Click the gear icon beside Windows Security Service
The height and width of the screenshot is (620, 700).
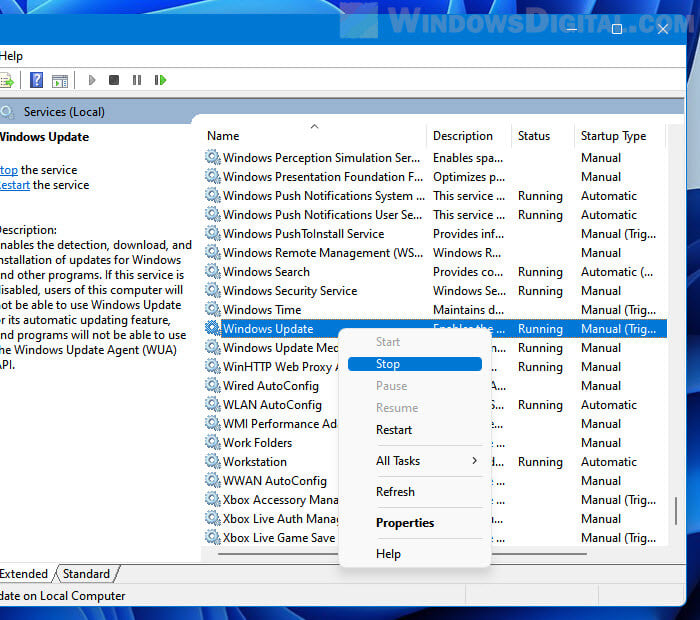(213, 291)
